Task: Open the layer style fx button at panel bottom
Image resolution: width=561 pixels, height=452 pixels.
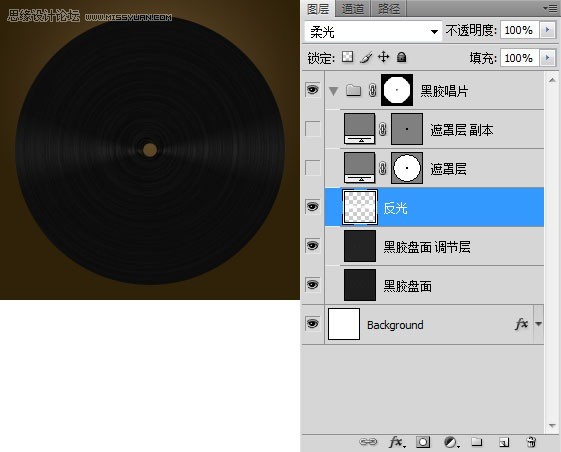Action: tap(396, 442)
